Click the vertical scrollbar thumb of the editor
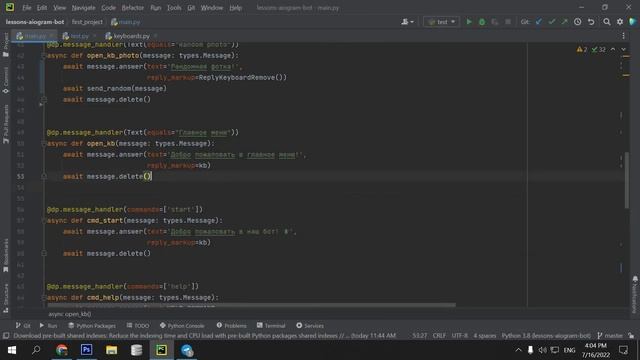This screenshot has height=360, width=640. pos(627,180)
